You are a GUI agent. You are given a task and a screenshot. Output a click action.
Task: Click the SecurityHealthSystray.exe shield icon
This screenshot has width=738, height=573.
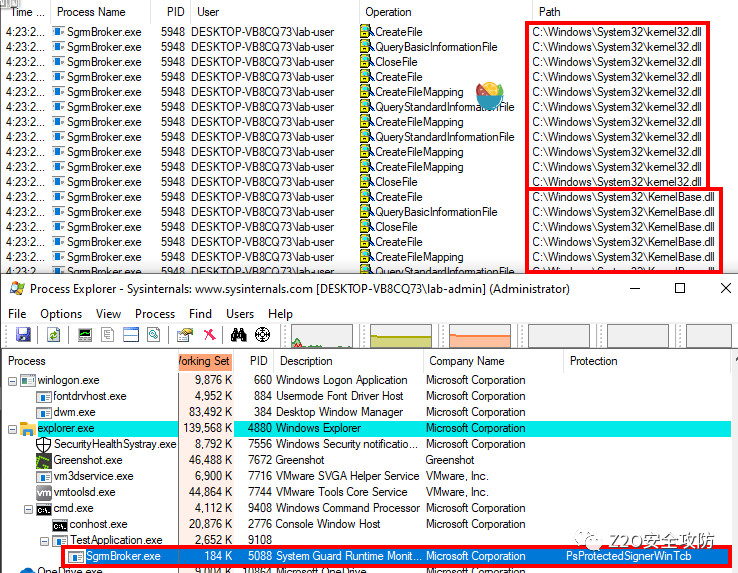44,444
